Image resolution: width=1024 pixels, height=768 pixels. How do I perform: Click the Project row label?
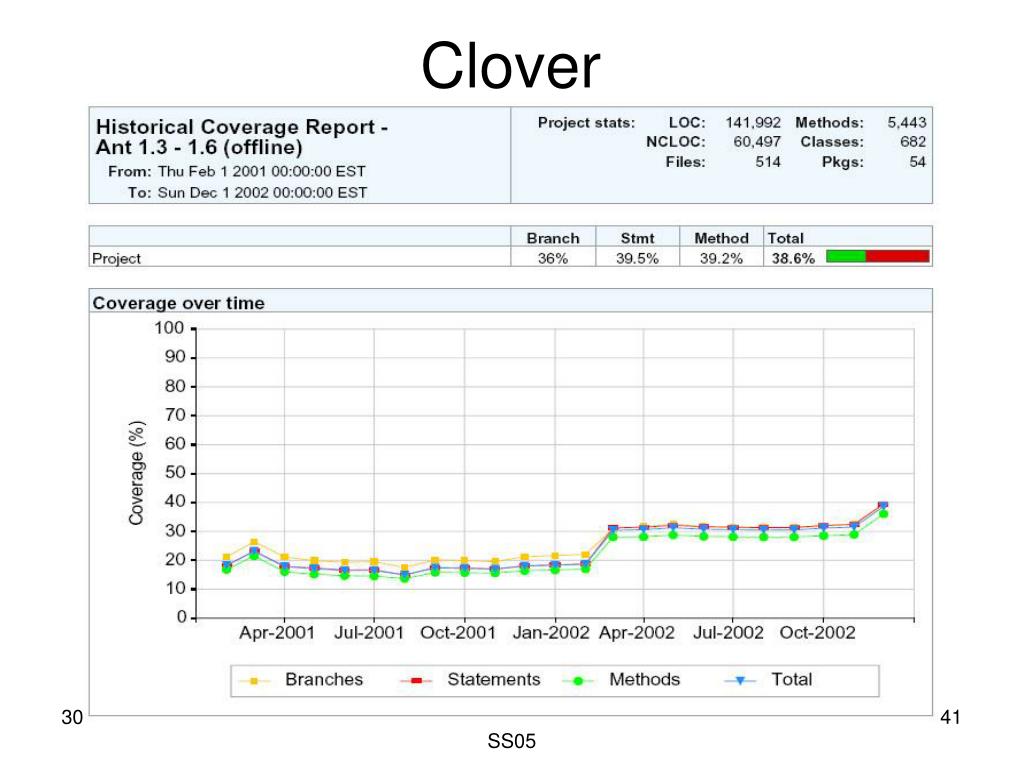click(116, 258)
